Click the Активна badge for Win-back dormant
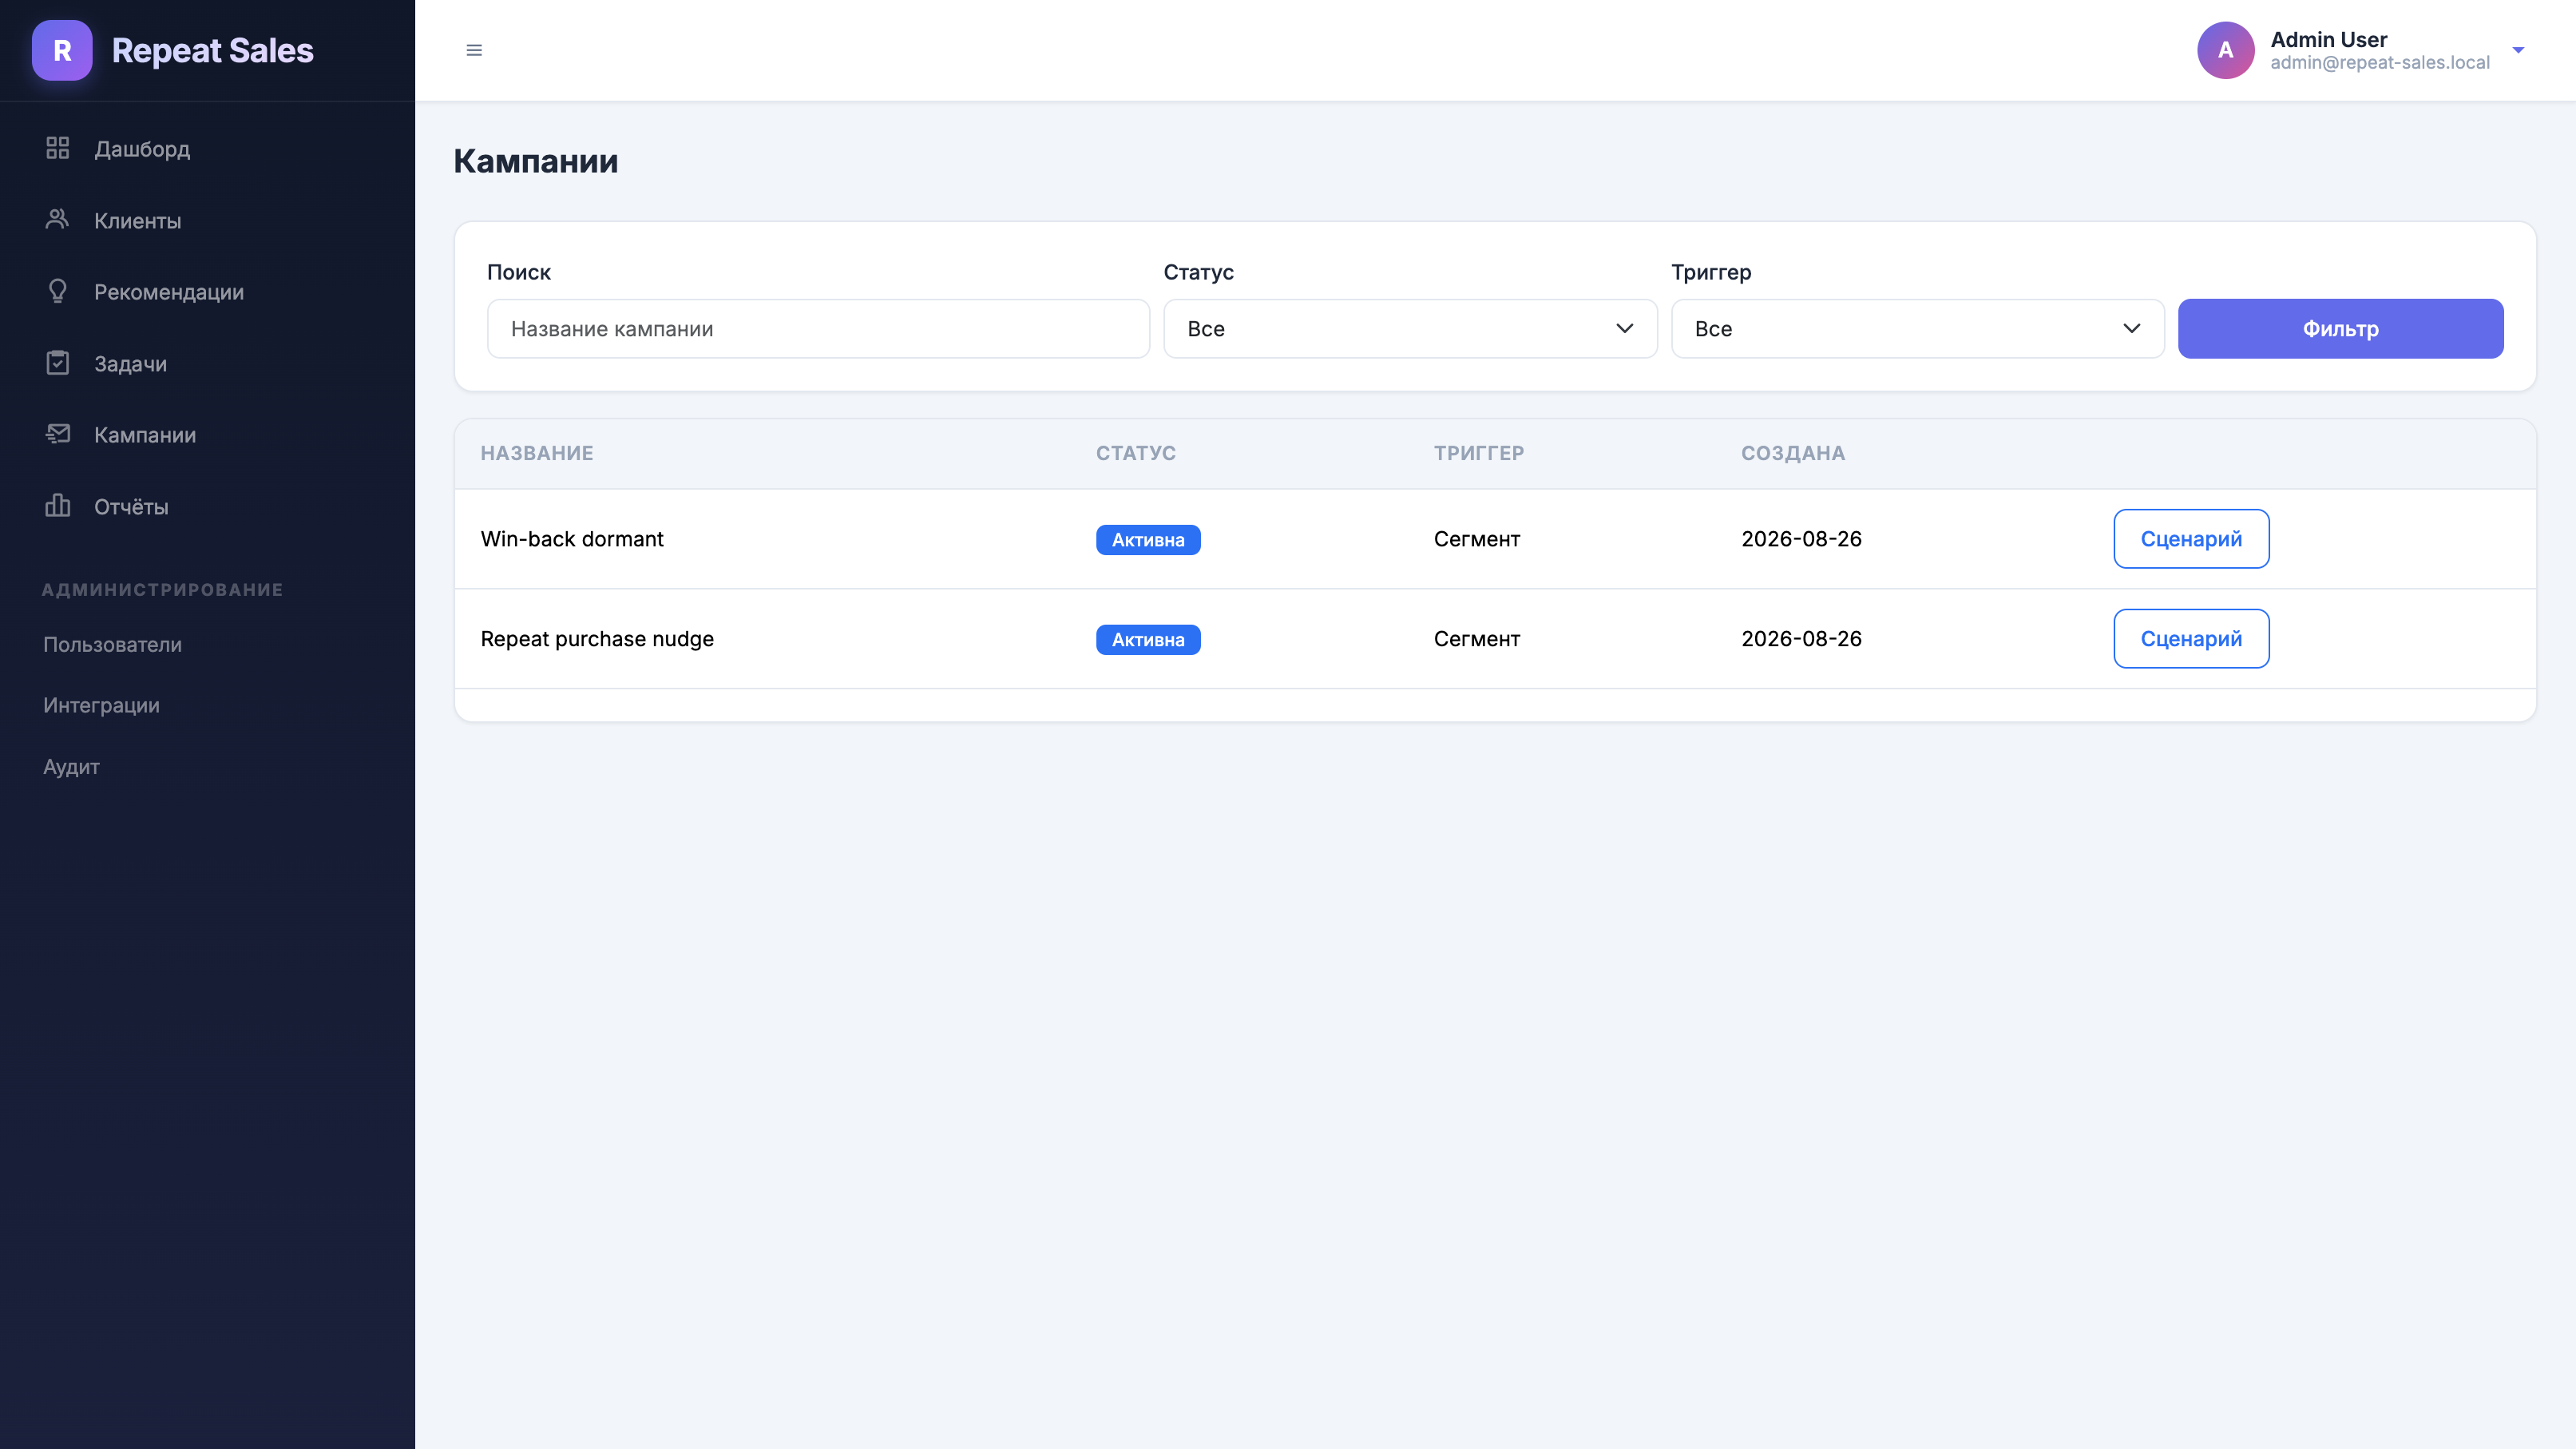This screenshot has height=1449, width=2576. coord(1148,540)
